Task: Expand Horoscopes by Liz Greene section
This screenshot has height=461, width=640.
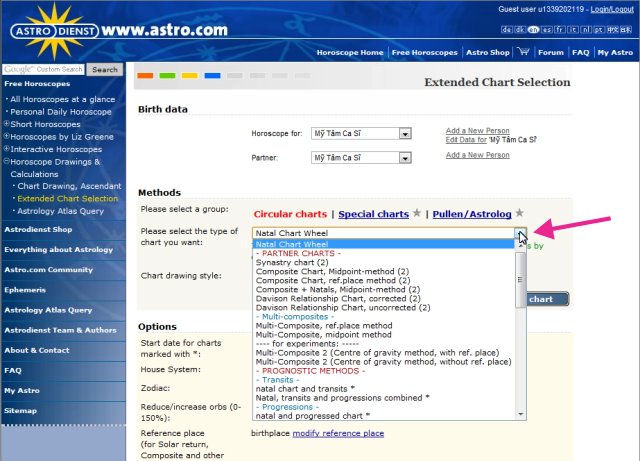Action: click(5, 137)
